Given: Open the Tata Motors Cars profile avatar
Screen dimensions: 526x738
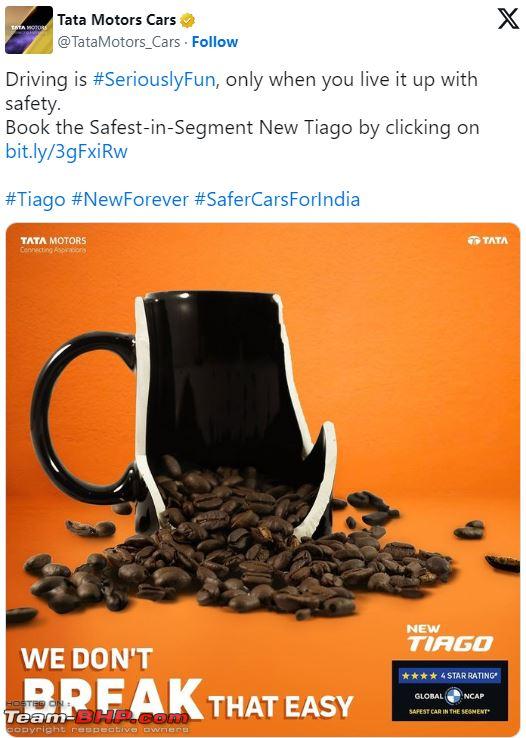Looking at the screenshot, I should click(29, 30).
